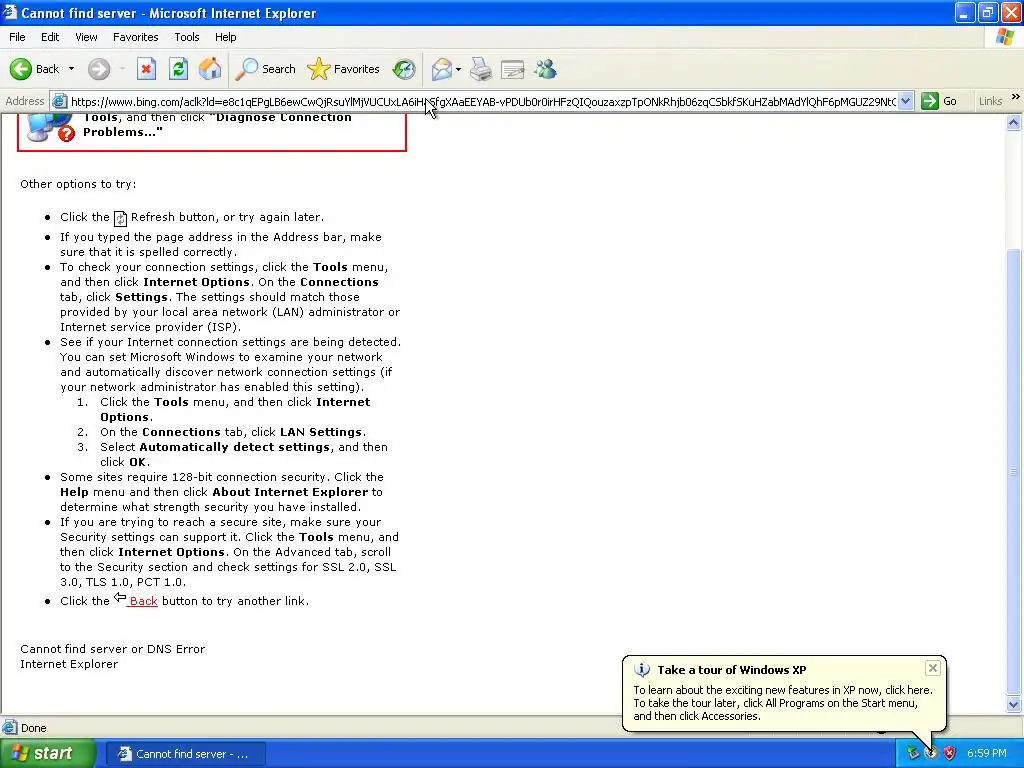Click the greyed Forward arrow button

(99, 69)
